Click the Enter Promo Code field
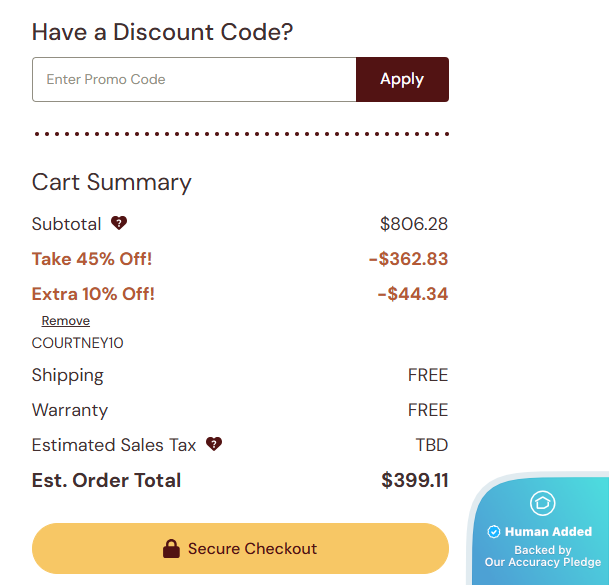Screen dimensions: 609x585 (194, 79)
